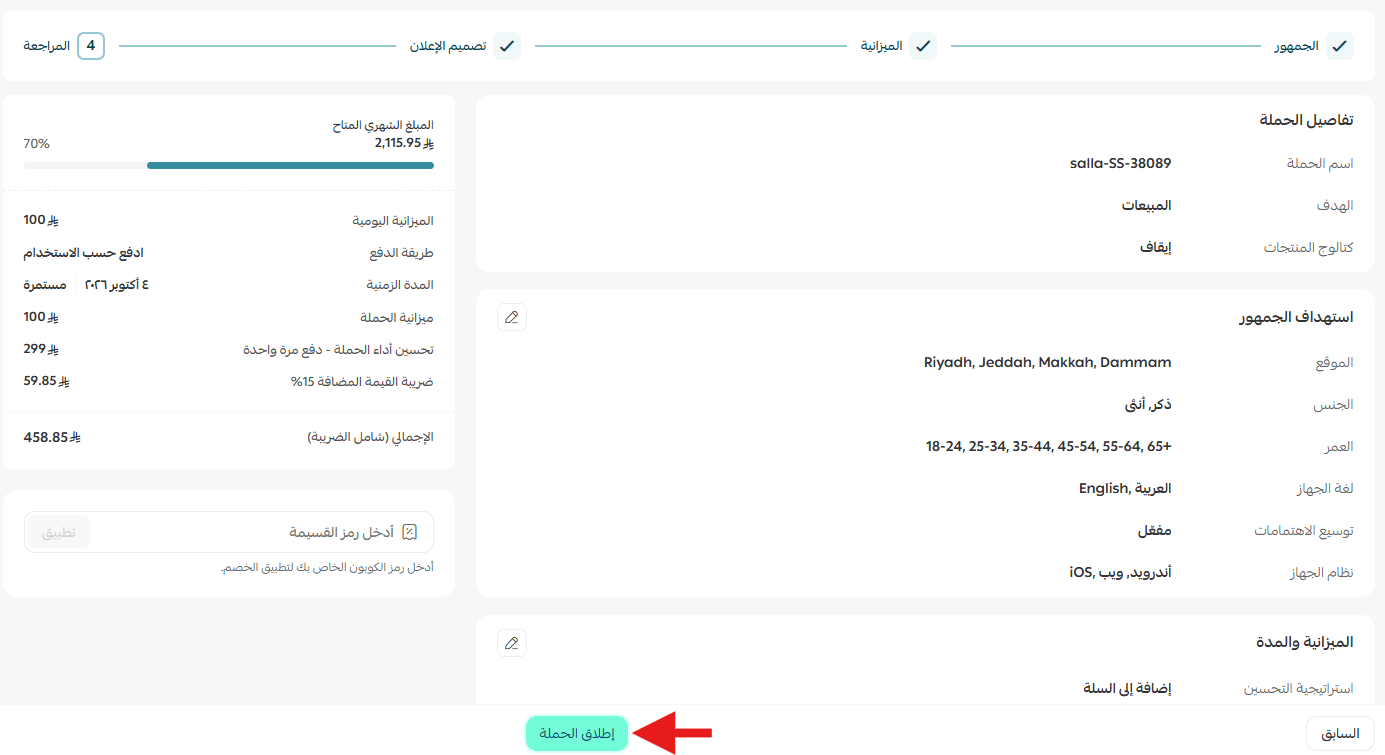Click the إطلاق الحملة launch campaign button

point(577,733)
